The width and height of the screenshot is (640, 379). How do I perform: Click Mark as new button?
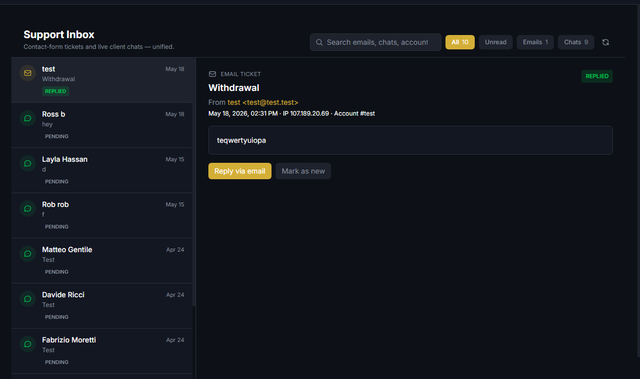(x=303, y=171)
